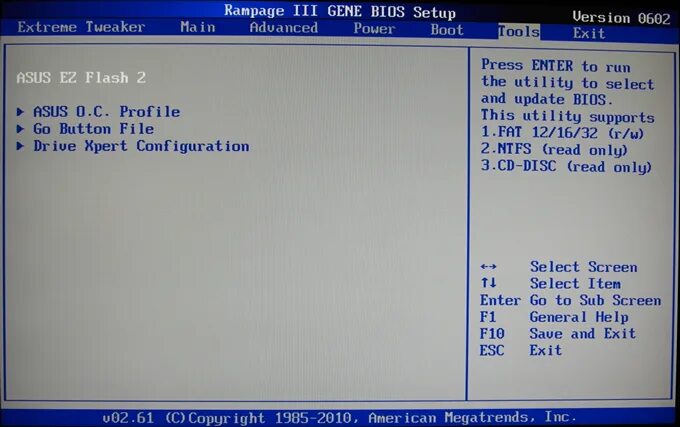Image resolution: width=680 pixels, height=427 pixels.
Task: Open Drive Xpert Configuration submenu
Action: (141, 146)
